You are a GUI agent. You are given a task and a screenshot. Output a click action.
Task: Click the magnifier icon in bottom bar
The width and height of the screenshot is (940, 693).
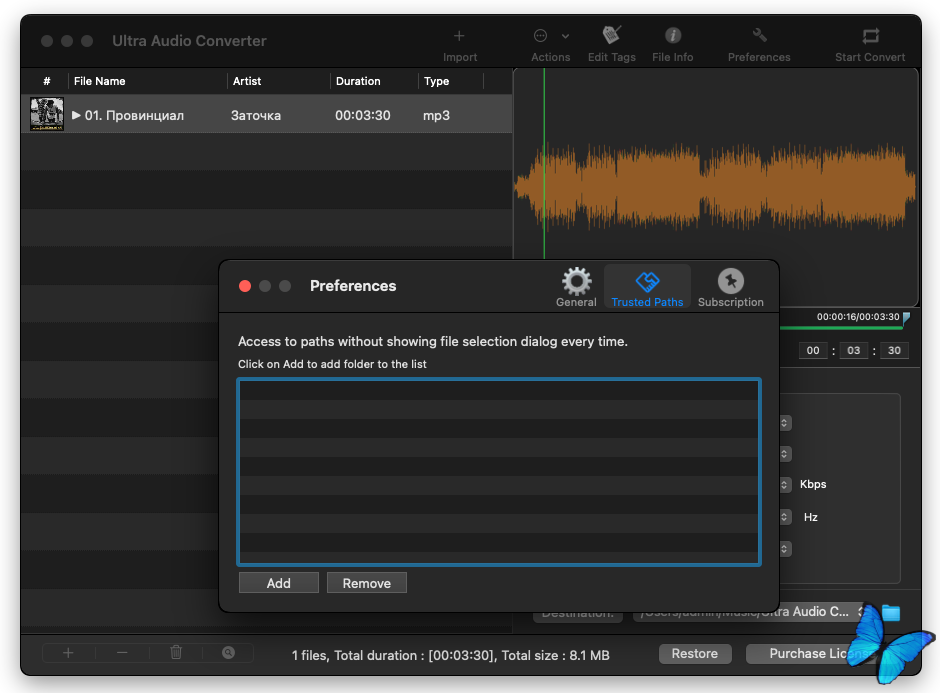click(228, 653)
